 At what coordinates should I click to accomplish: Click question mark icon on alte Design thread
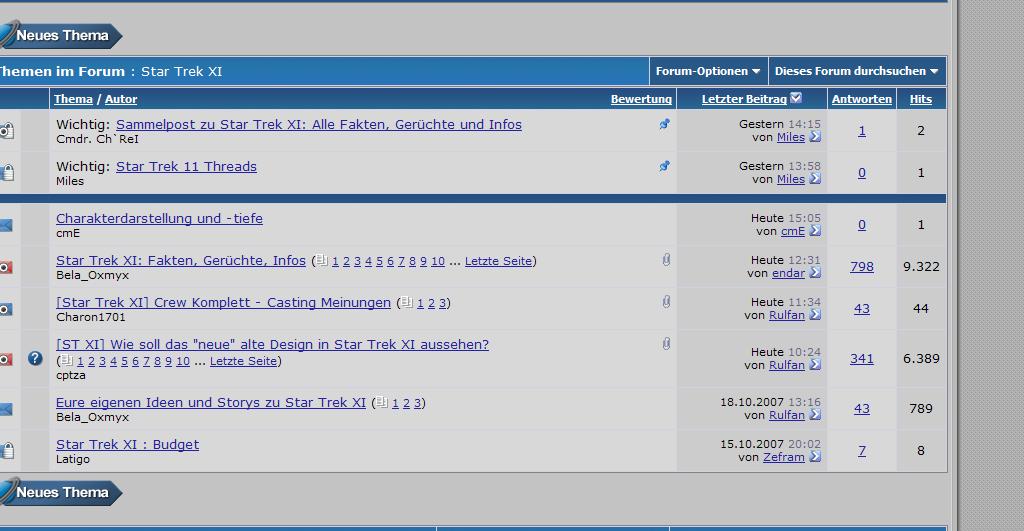pos(35,358)
